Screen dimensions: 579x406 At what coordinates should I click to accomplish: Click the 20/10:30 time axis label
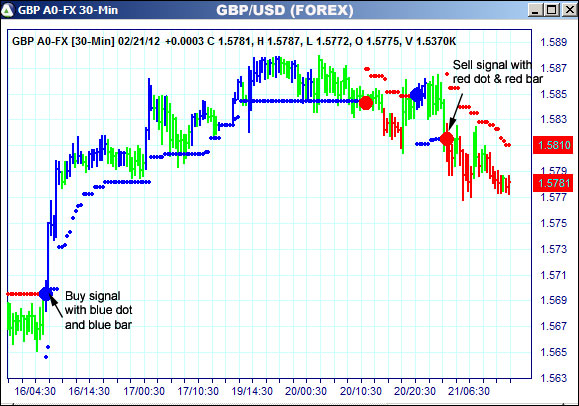pos(361,391)
